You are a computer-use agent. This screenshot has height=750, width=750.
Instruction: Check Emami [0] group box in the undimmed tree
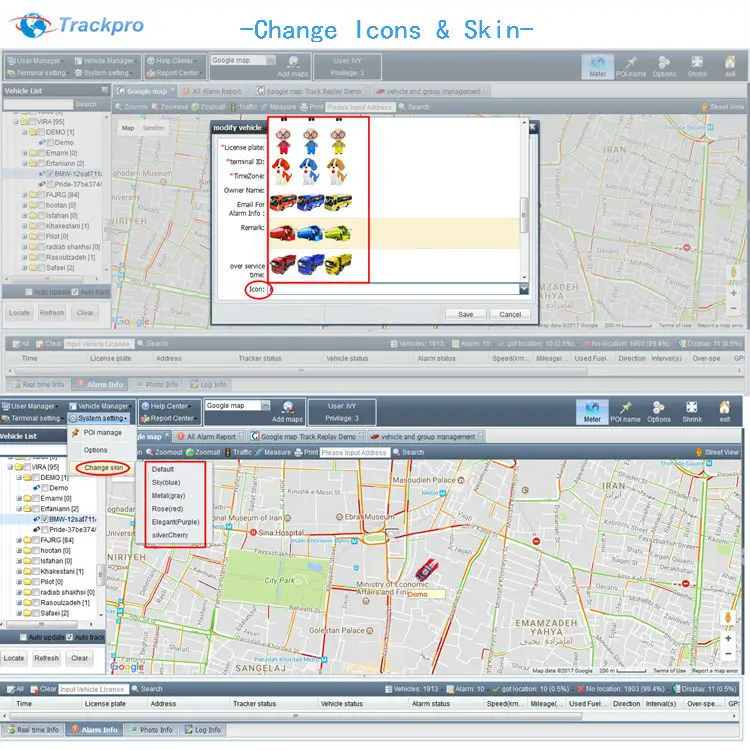point(36,498)
